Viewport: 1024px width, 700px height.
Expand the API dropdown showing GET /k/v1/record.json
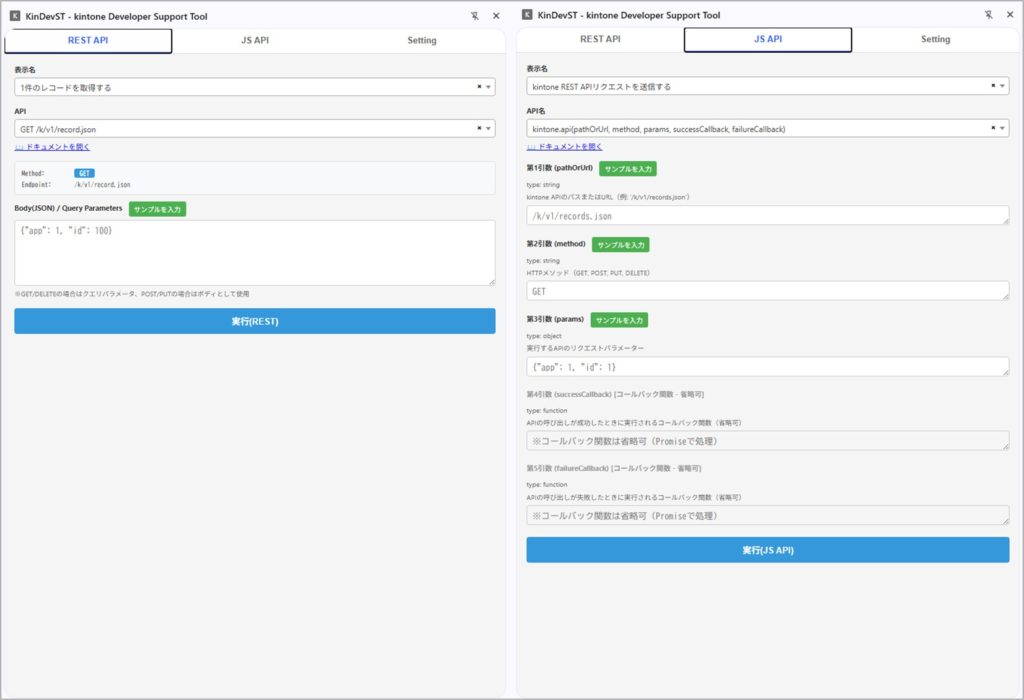[489, 128]
